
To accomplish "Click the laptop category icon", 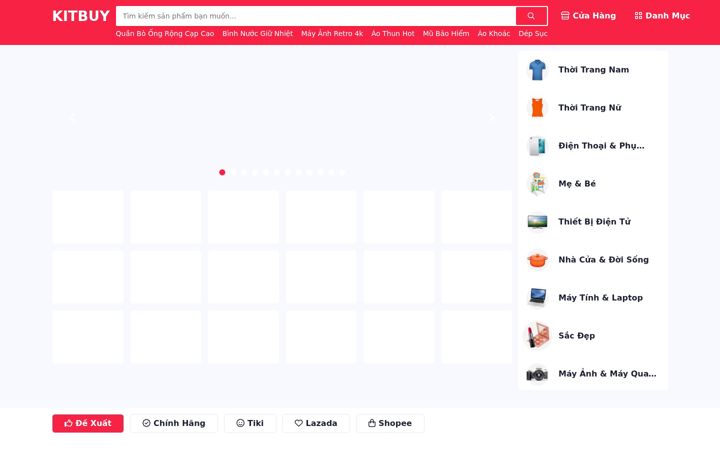I will point(537,298).
